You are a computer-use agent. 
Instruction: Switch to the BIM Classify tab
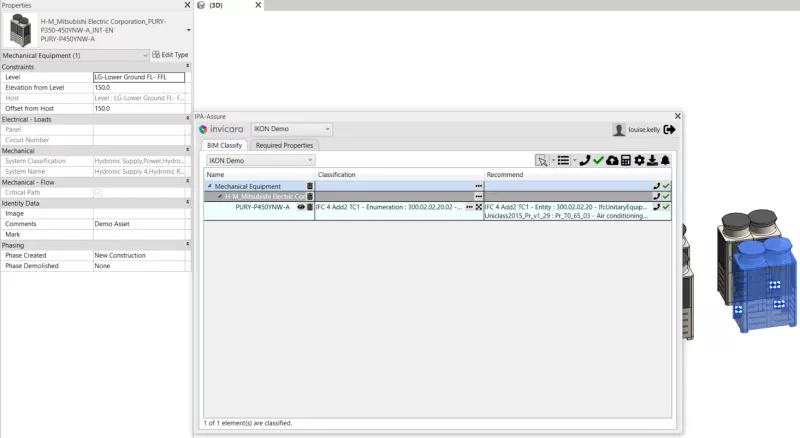pos(224,145)
